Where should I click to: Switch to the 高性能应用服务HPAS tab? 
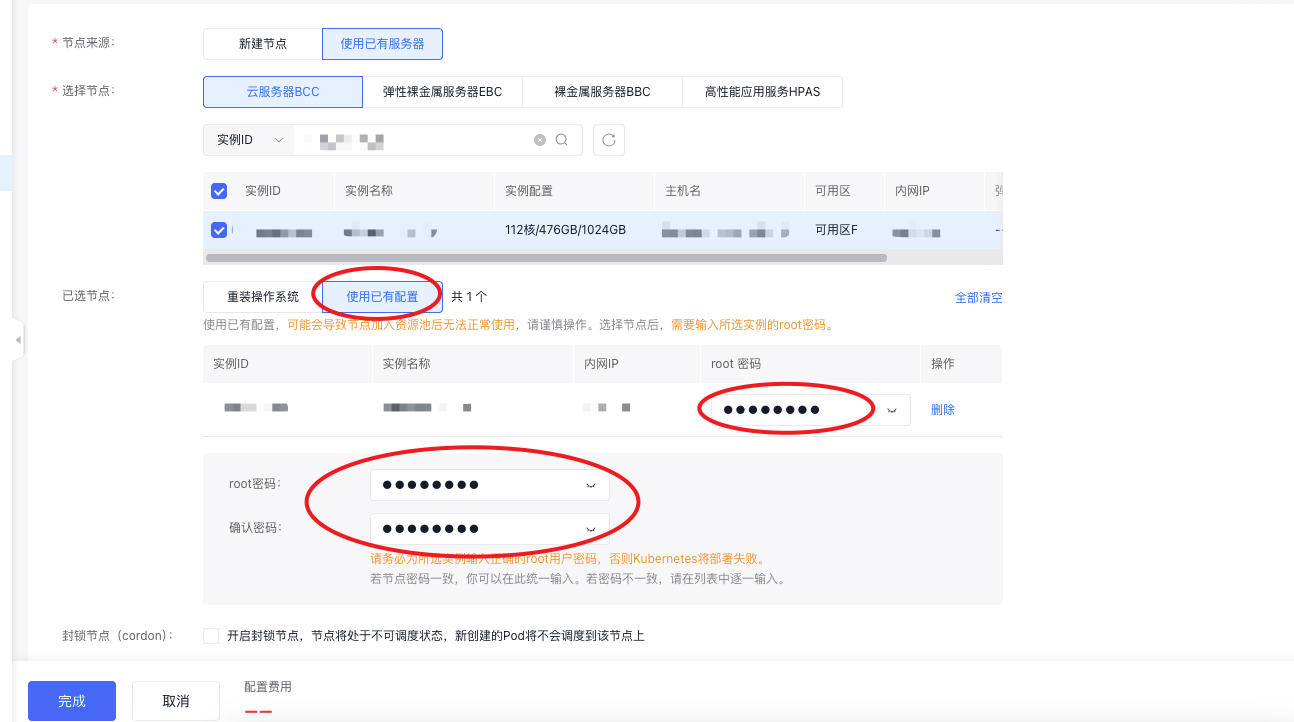762,92
